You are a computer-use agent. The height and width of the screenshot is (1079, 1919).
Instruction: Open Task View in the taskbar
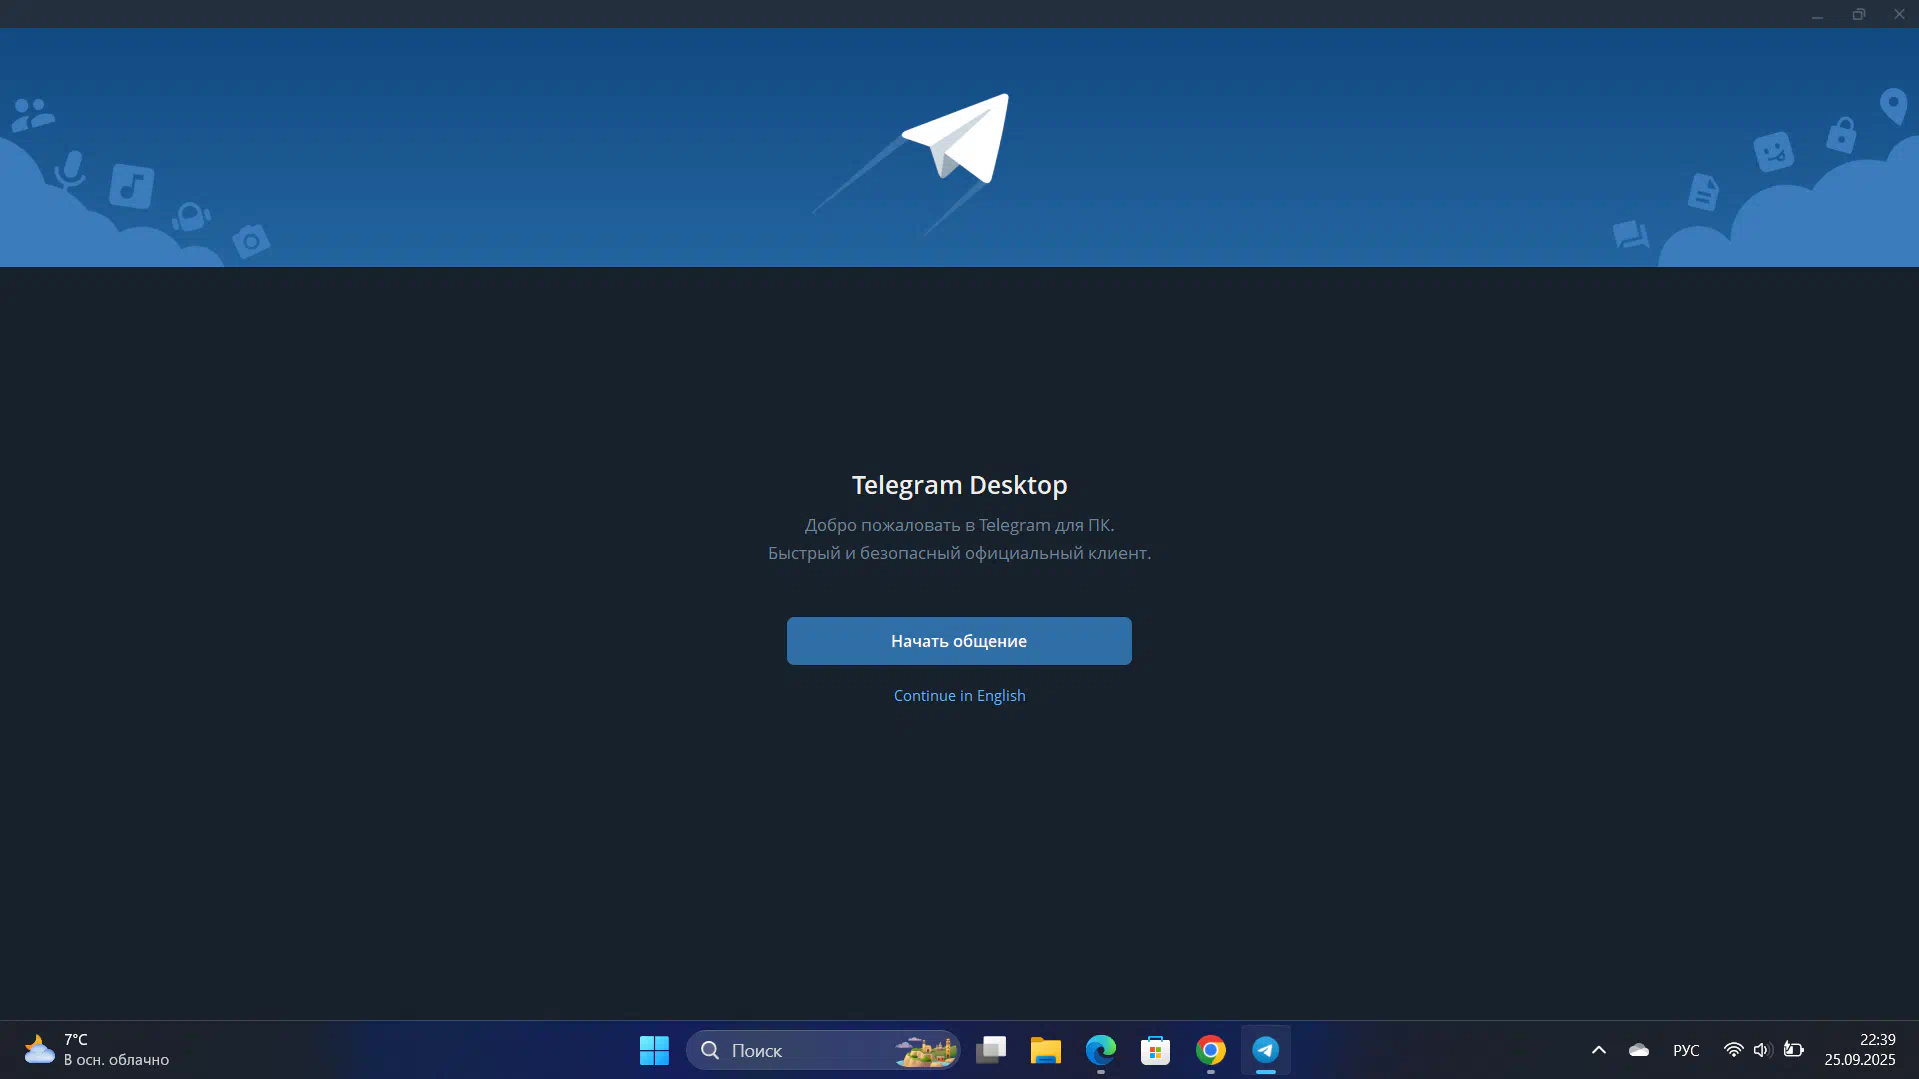coord(990,1050)
